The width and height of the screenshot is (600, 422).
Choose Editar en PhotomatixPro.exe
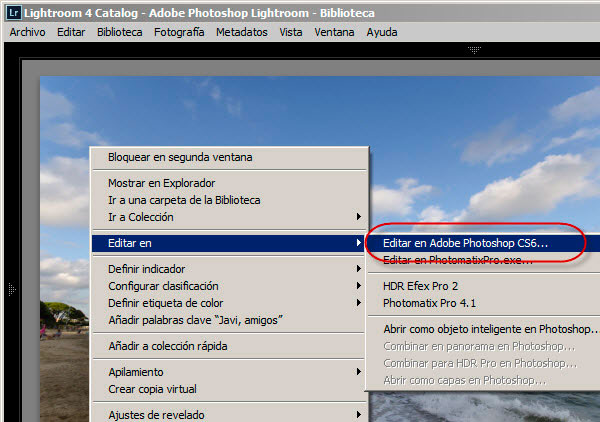pos(483,260)
